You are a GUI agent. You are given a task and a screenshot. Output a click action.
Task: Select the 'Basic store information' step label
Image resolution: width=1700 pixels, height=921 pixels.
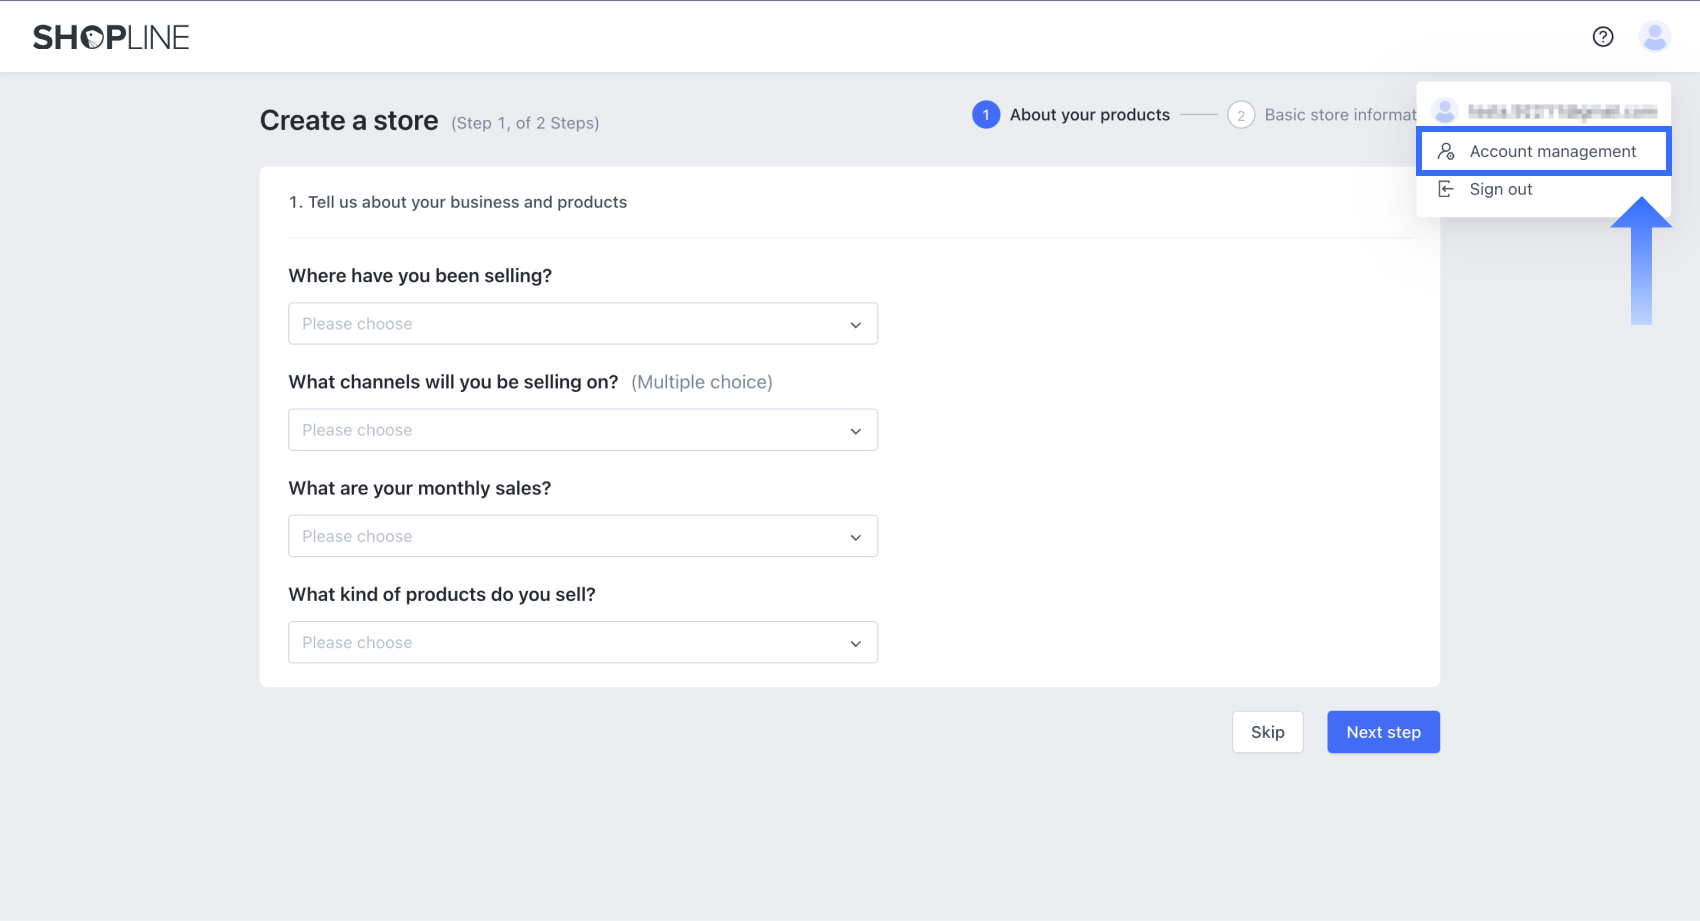pyautogui.click(x=1339, y=115)
